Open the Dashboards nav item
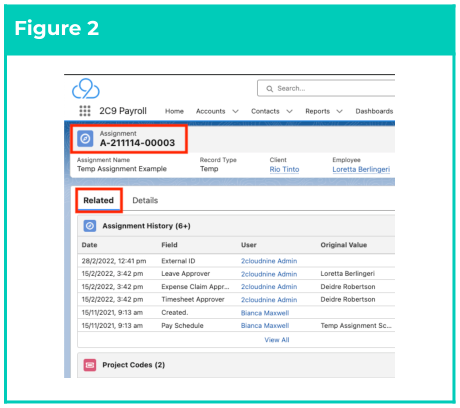The height and width of the screenshot is (408, 460). click(x=374, y=111)
